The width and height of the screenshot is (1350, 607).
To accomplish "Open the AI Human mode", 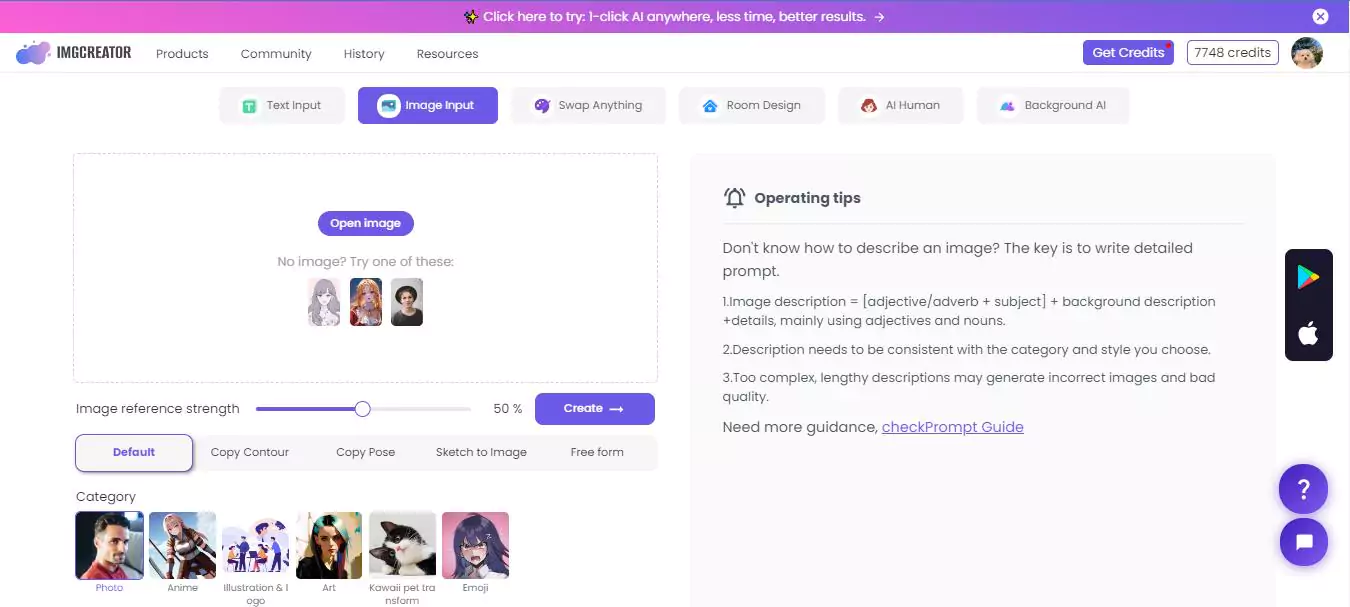I will (901, 105).
